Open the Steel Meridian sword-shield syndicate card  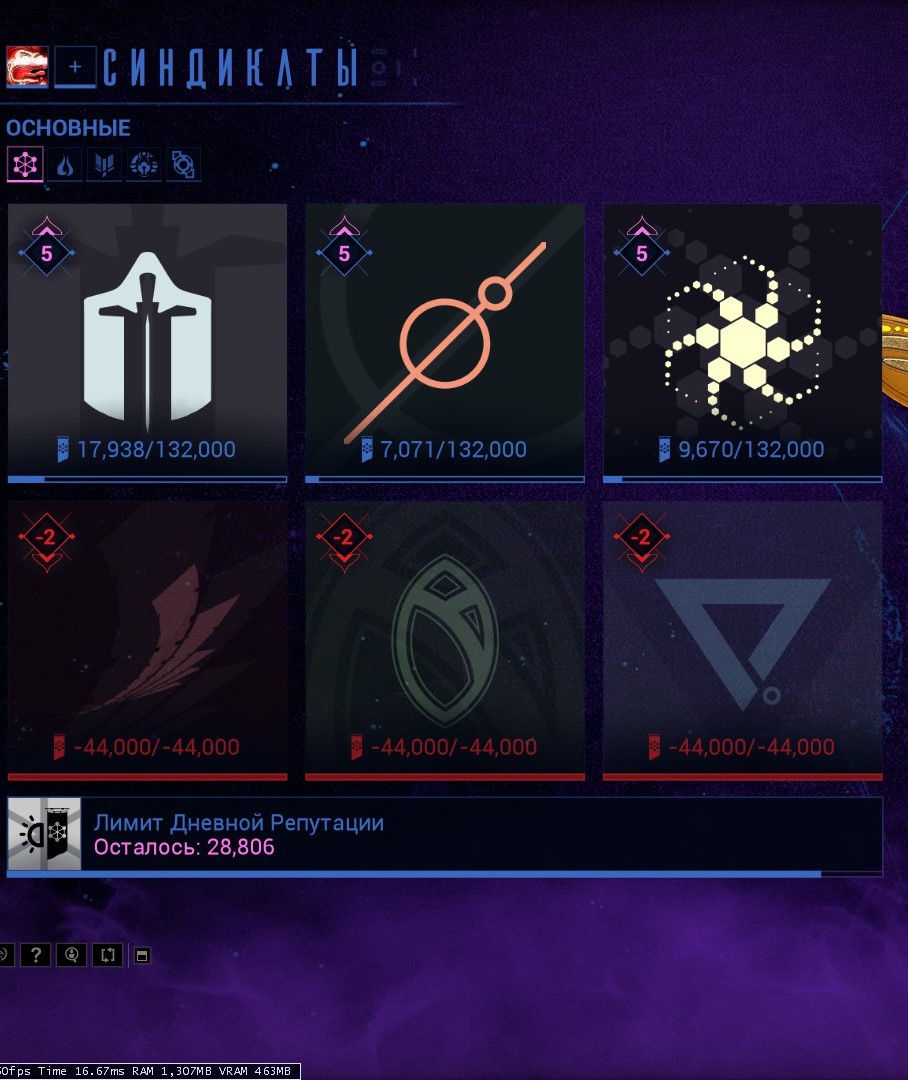[147, 343]
